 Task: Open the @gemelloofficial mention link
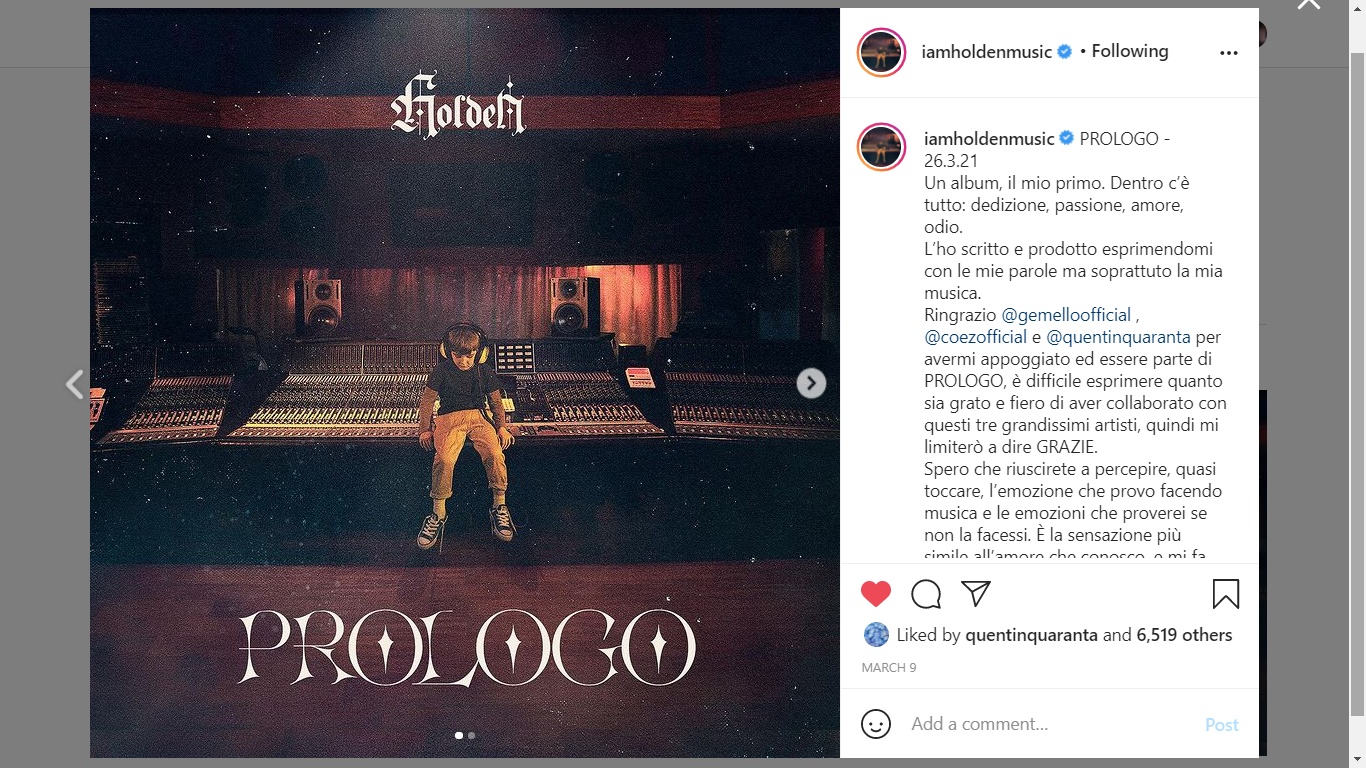pos(1066,315)
